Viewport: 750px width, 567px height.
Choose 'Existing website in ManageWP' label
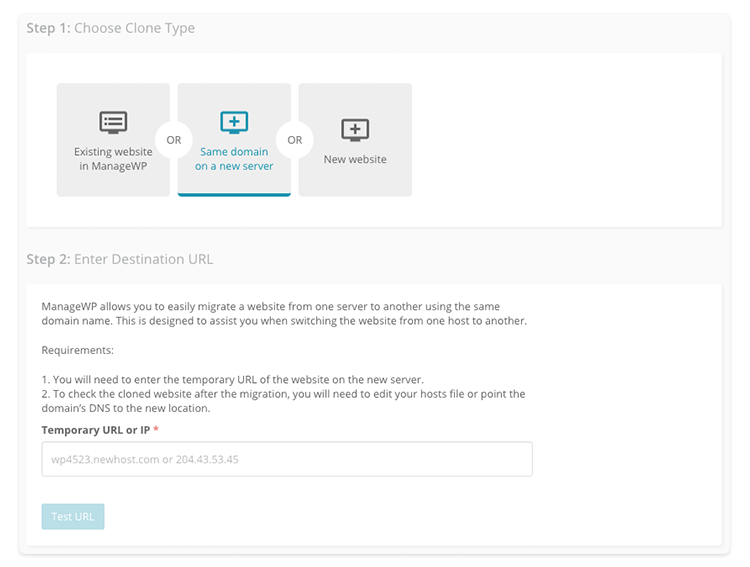click(113, 159)
